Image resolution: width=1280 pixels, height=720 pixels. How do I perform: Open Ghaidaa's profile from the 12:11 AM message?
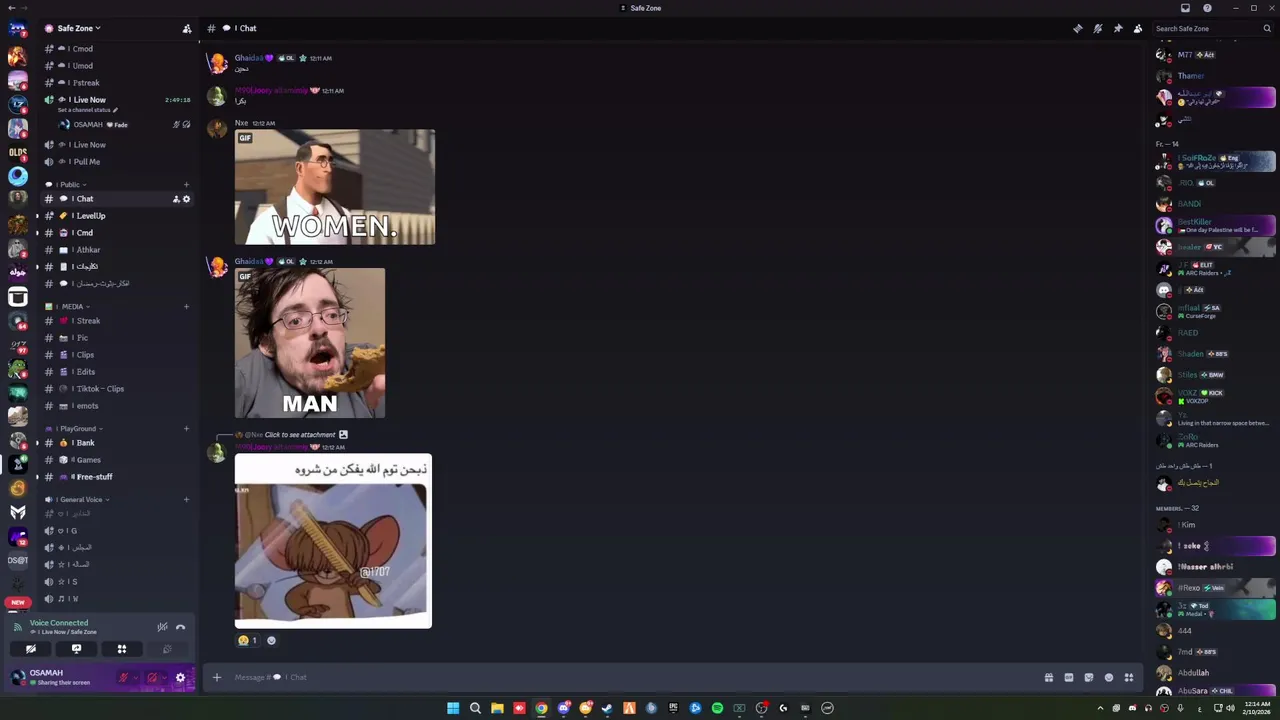tap(250, 58)
